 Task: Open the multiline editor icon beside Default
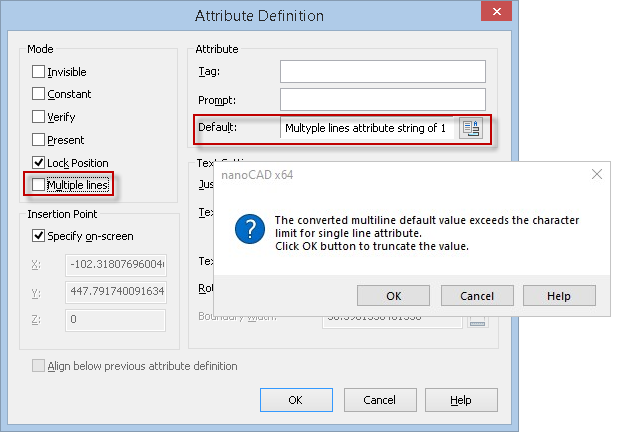471,128
